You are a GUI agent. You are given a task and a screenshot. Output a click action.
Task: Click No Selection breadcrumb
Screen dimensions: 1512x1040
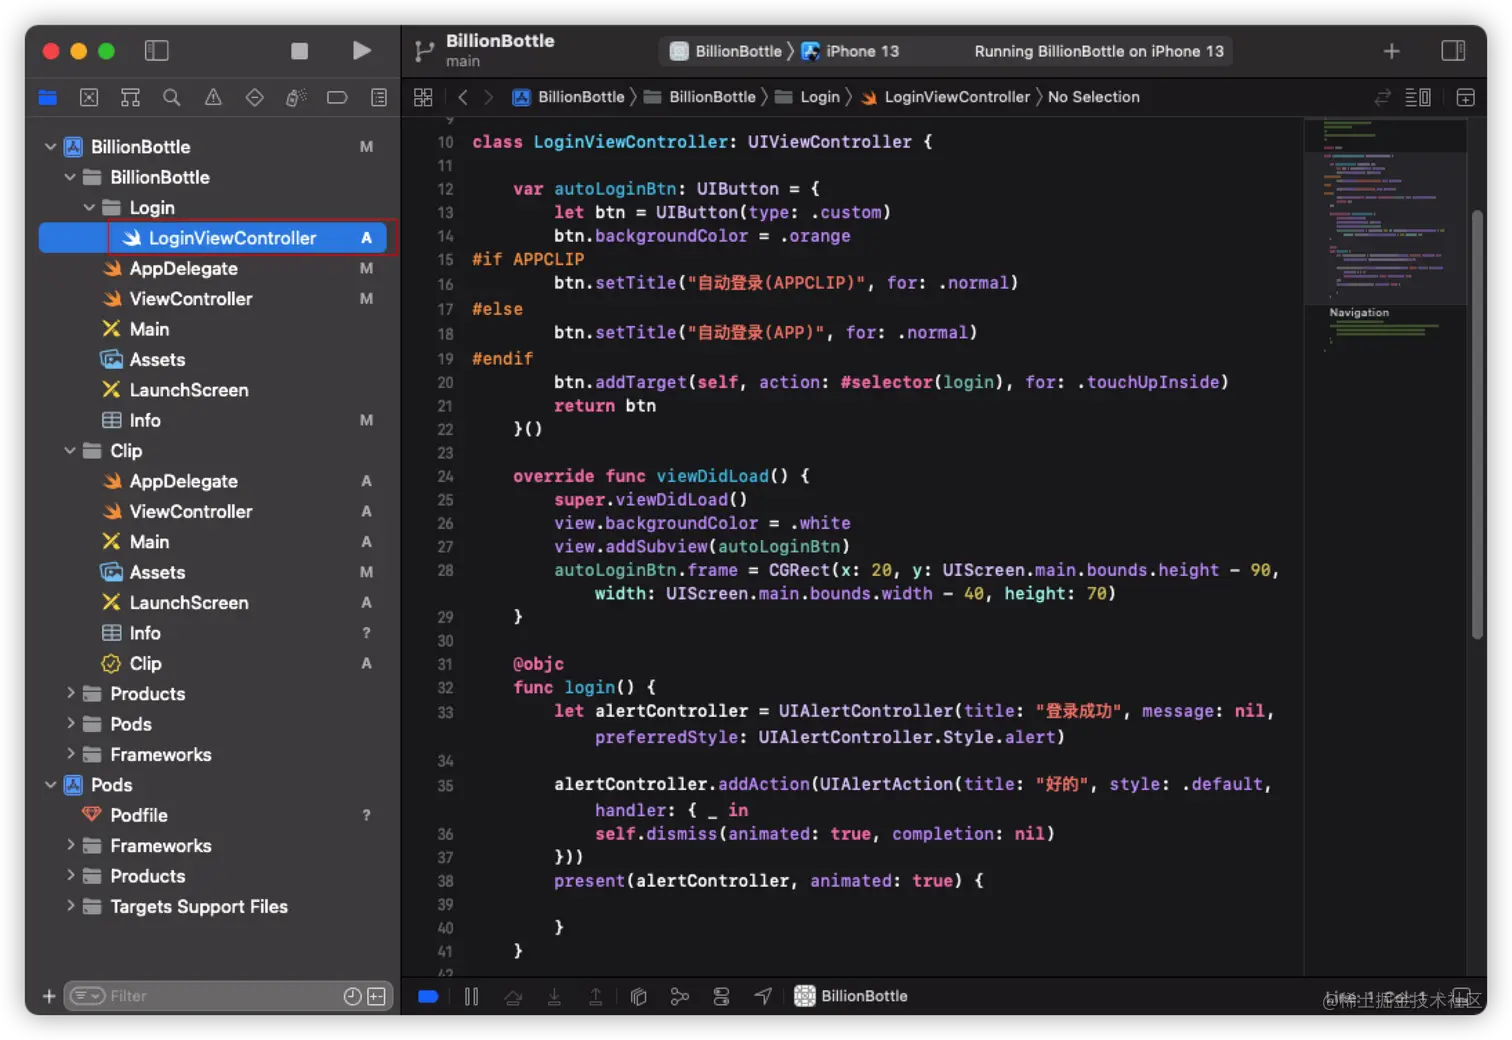point(1093,97)
